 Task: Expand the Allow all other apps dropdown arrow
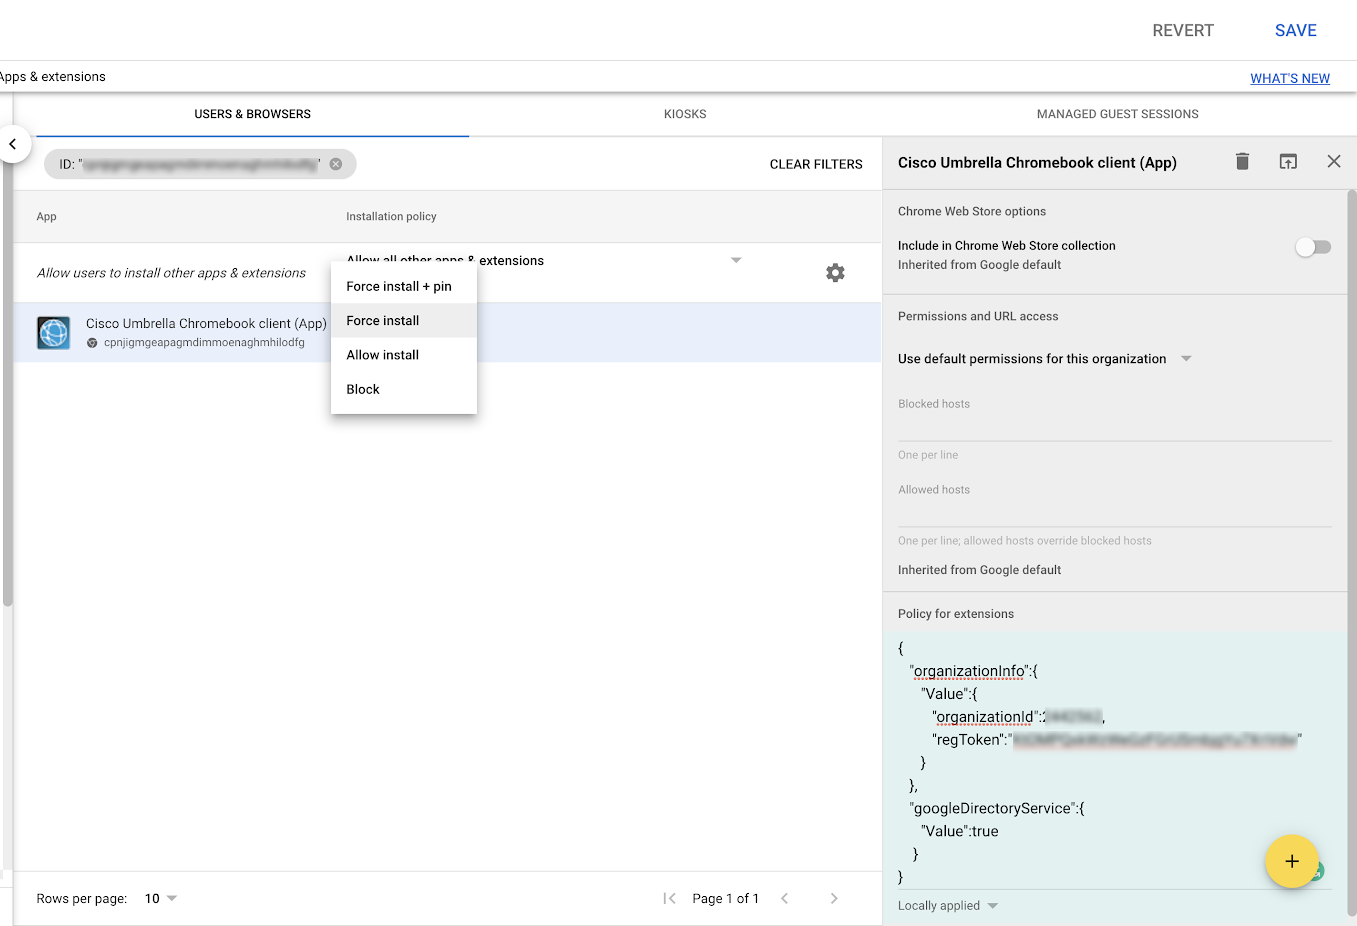[x=736, y=260]
